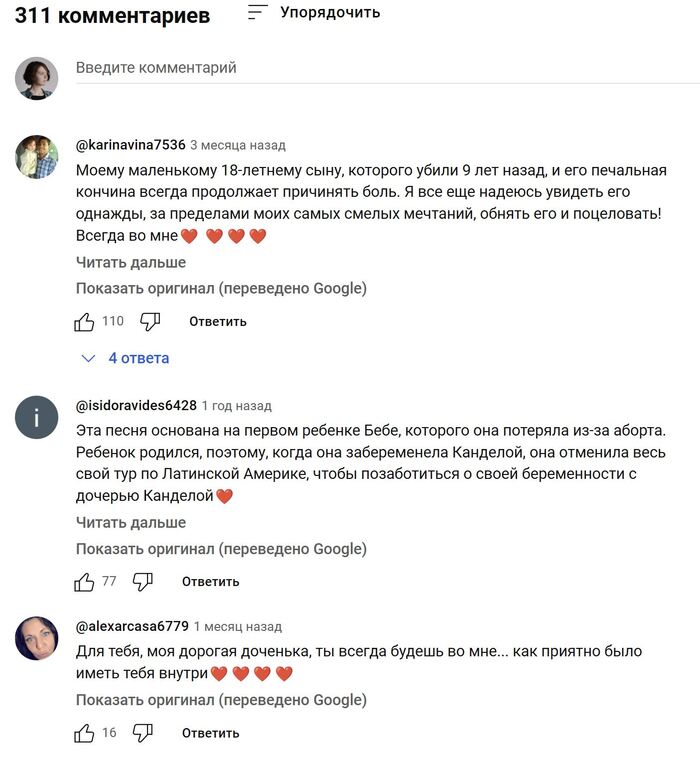
Task: Show original text of @isidoravides6428's comment
Action: coord(221,548)
